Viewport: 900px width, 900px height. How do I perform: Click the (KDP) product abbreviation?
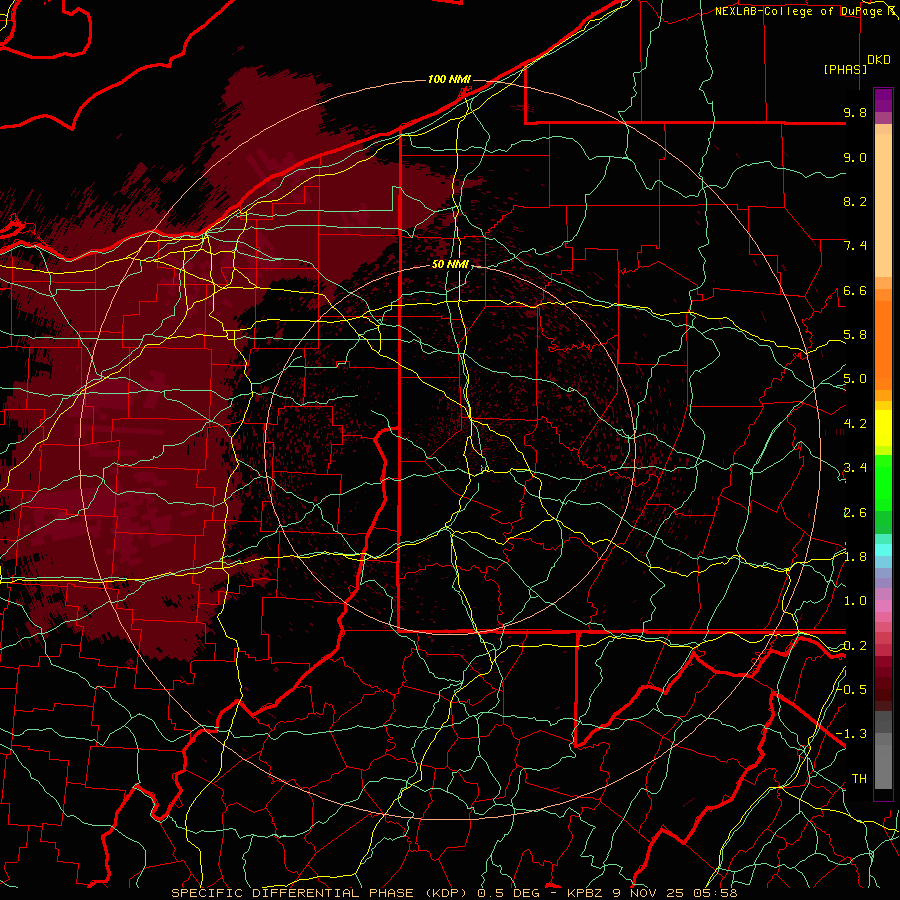coord(445,893)
